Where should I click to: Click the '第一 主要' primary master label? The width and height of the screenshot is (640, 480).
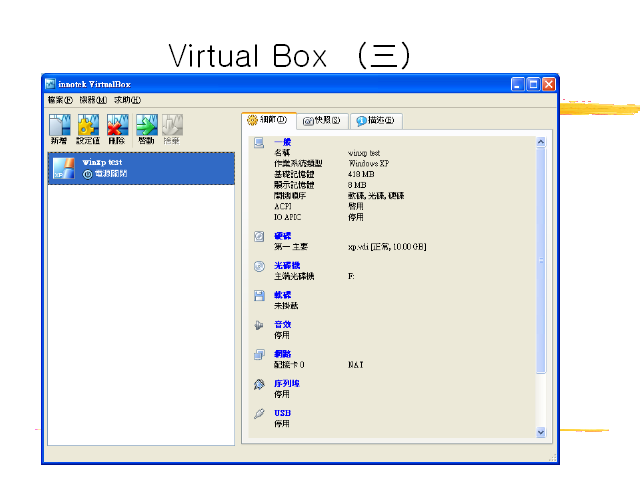(x=291, y=247)
